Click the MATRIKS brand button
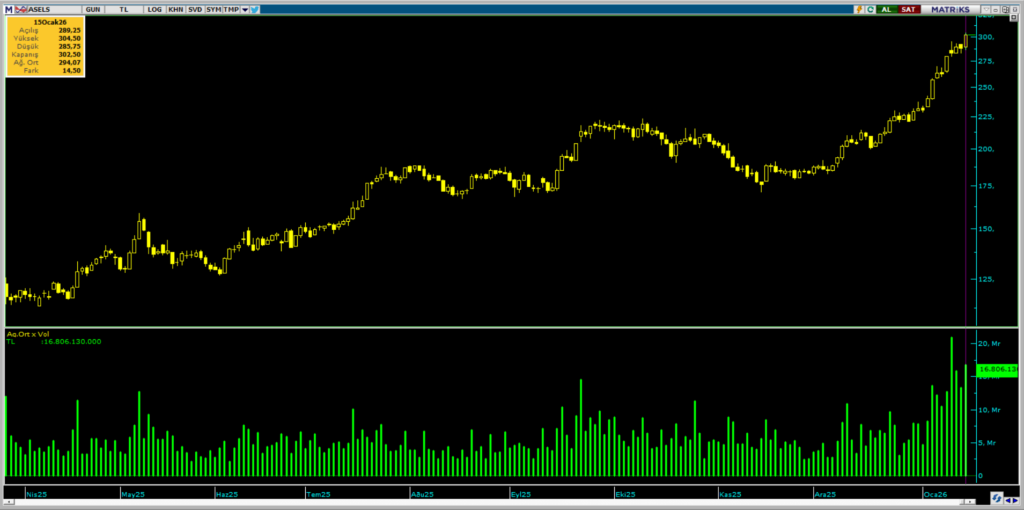Viewport: 1024px width, 510px height. click(x=950, y=10)
